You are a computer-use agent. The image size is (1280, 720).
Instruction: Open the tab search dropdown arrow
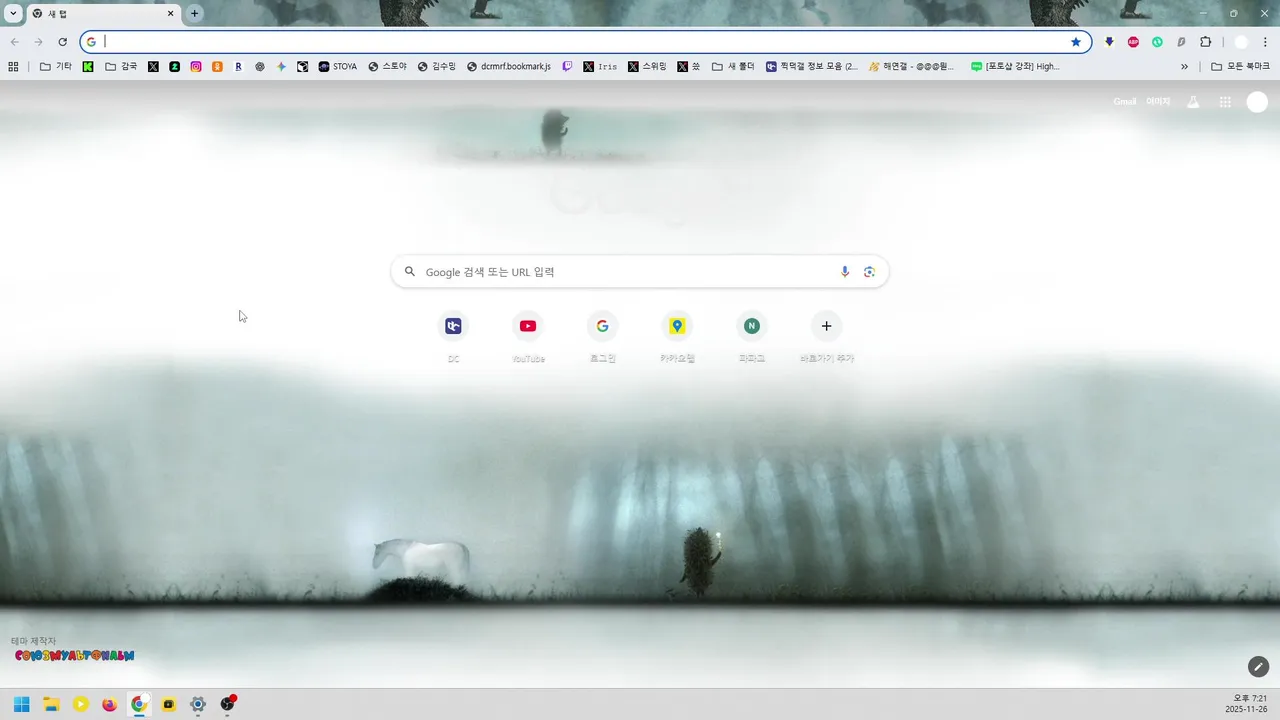(x=13, y=13)
